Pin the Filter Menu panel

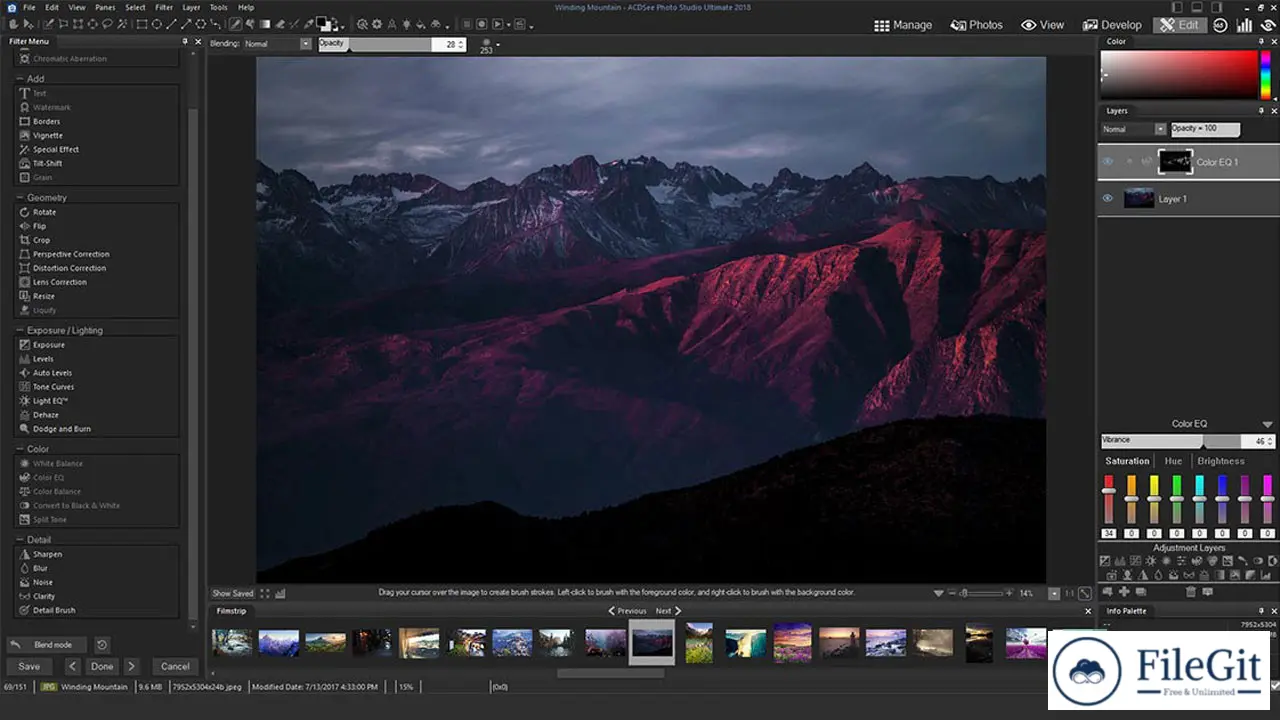[x=185, y=41]
